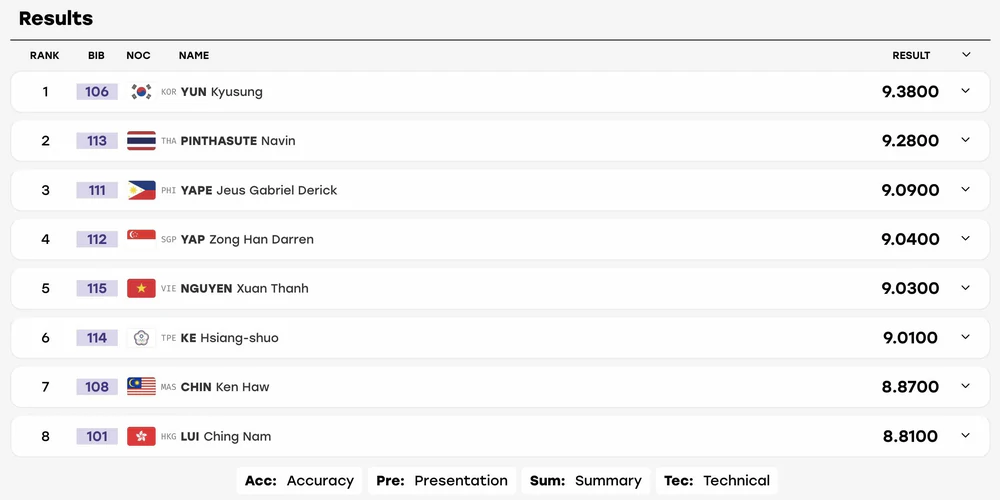Open athlete name YAP Zong Han Darren
Viewport: 1000px width, 500px height.
(x=247, y=240)
